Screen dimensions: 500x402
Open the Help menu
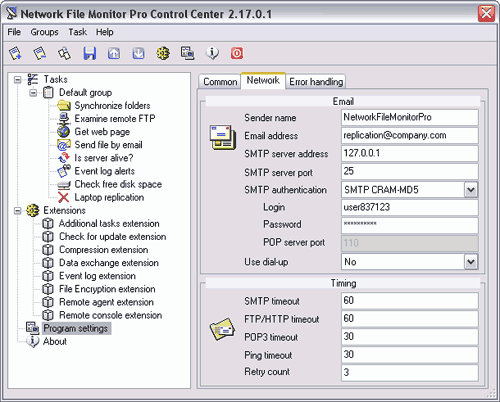coord(105,32)
